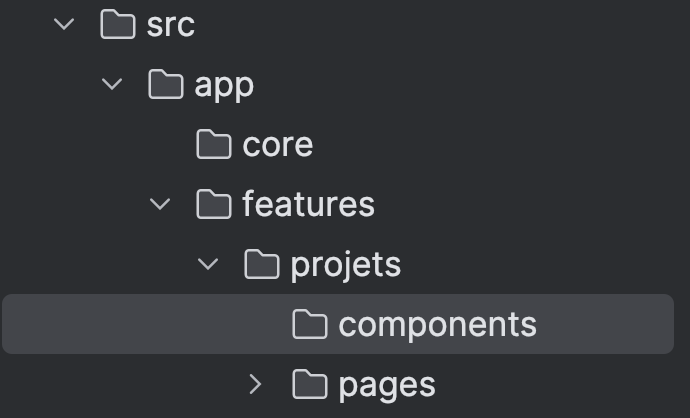Collapse the app folder chevron
The height and width of the screenshot is (418, 690).
tap(114, 85)
